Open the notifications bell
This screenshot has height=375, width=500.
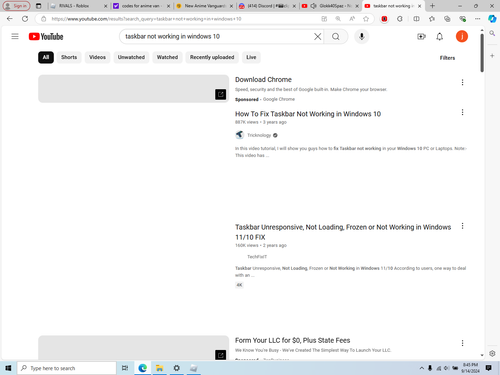(x=440, y=36)
